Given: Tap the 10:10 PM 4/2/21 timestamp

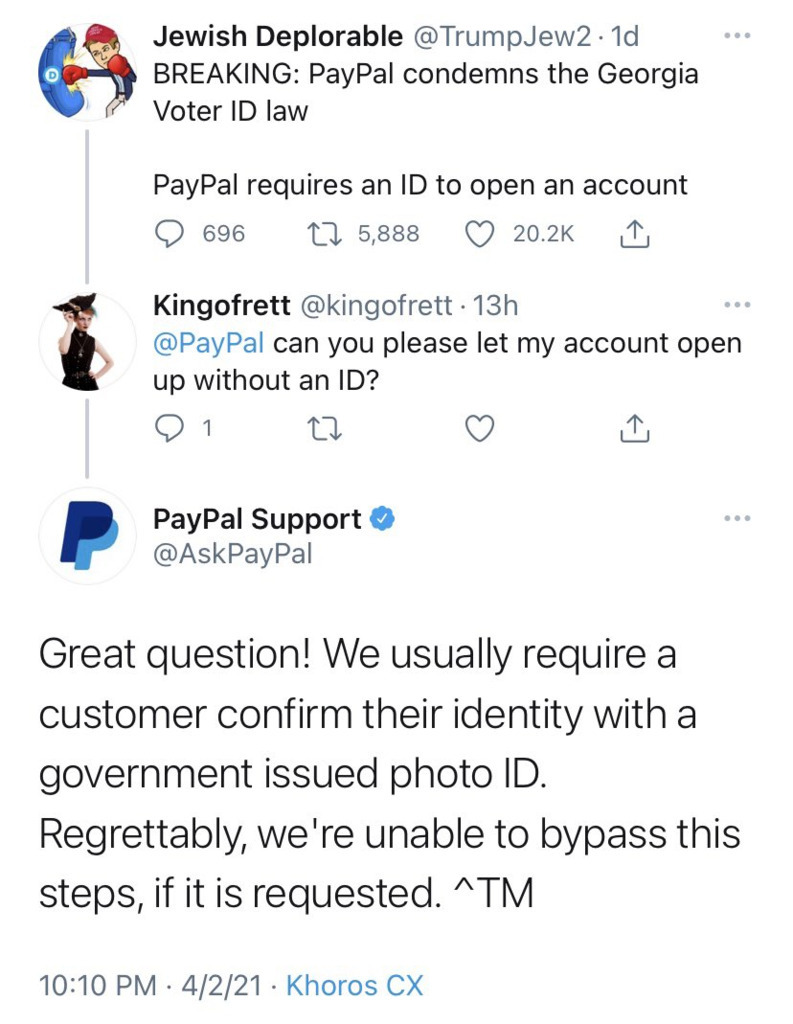Looking at the screenshot, I should [x=150, y=985].
